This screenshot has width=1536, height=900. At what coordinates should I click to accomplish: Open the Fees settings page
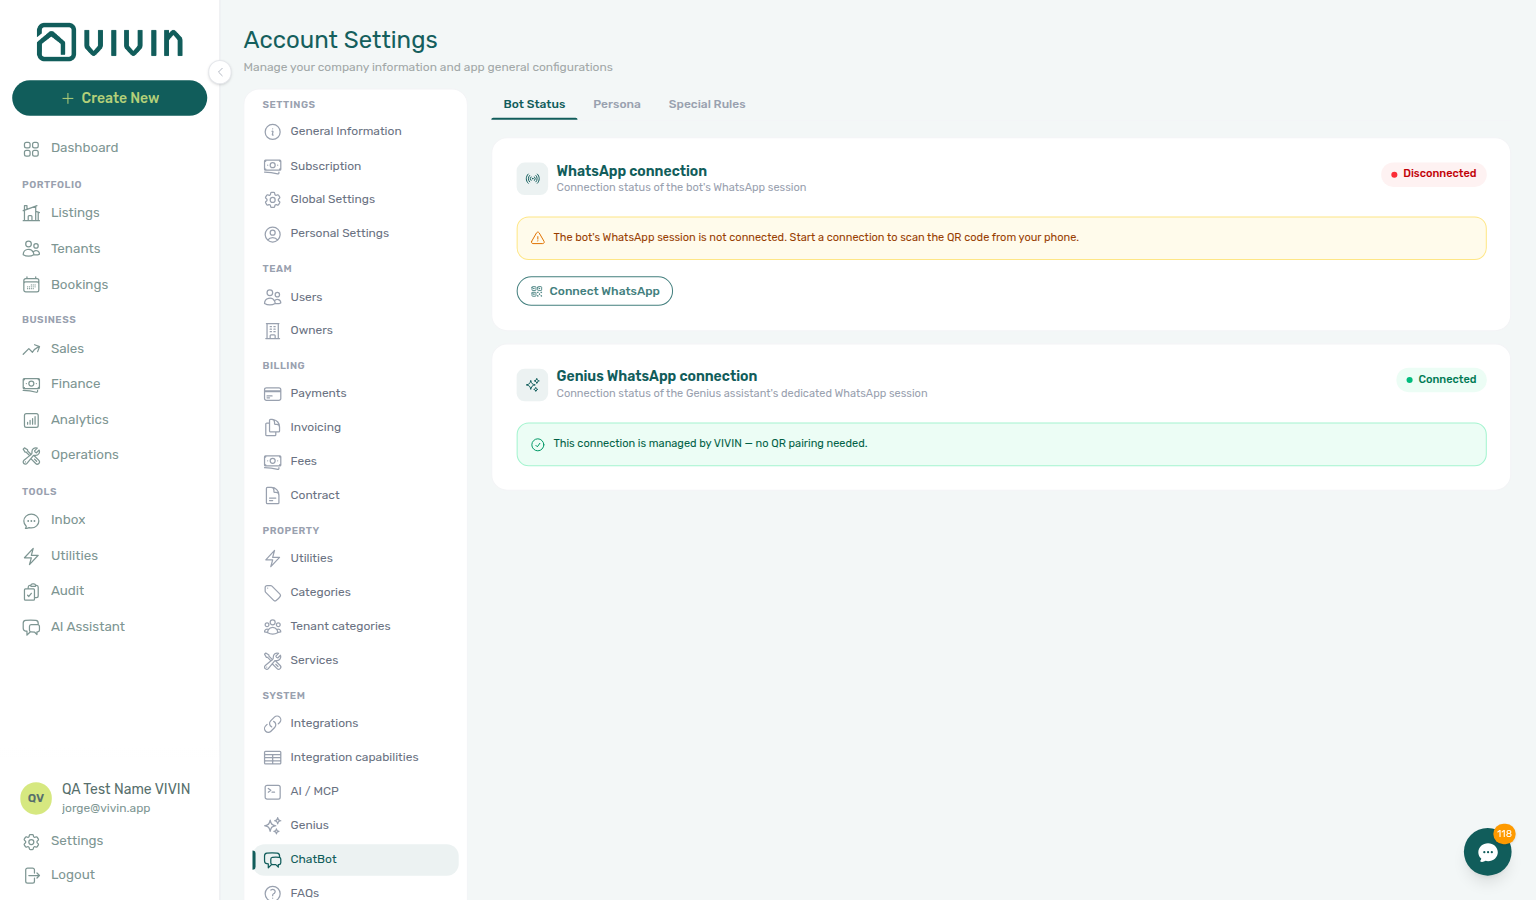click(x=355, y=461)
